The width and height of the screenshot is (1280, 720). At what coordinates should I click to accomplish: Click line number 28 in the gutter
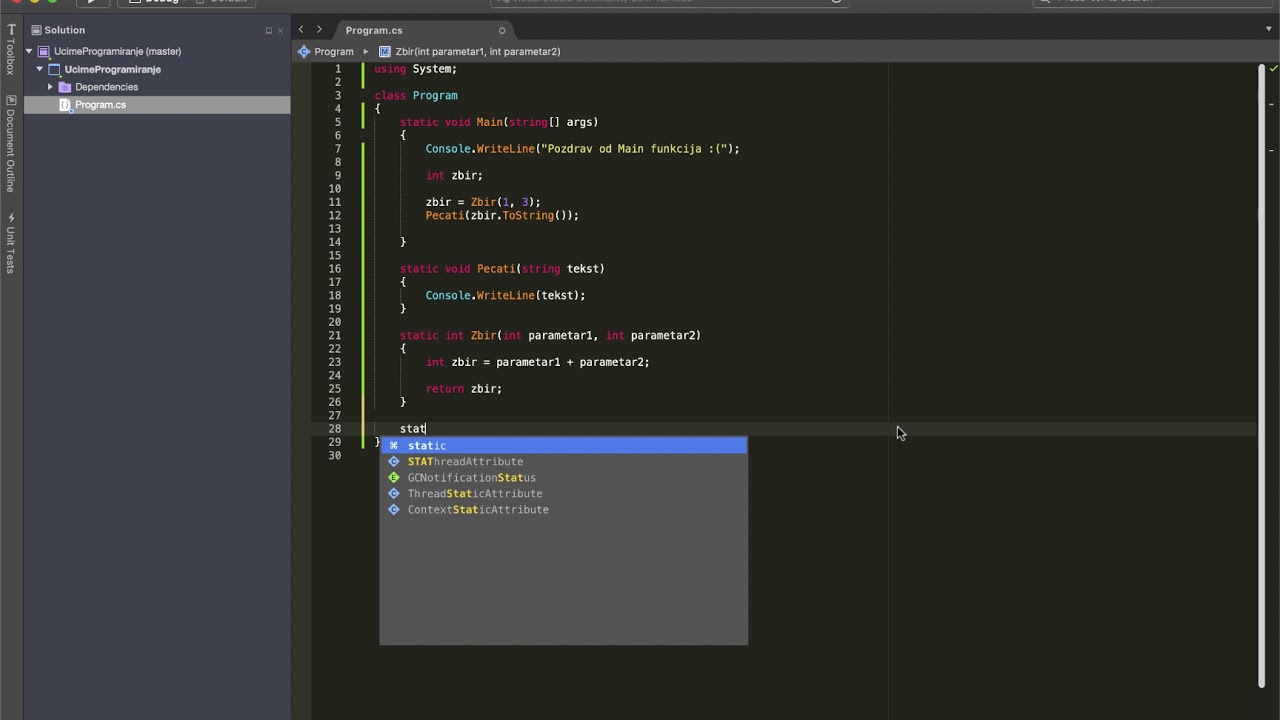(334, 429)
